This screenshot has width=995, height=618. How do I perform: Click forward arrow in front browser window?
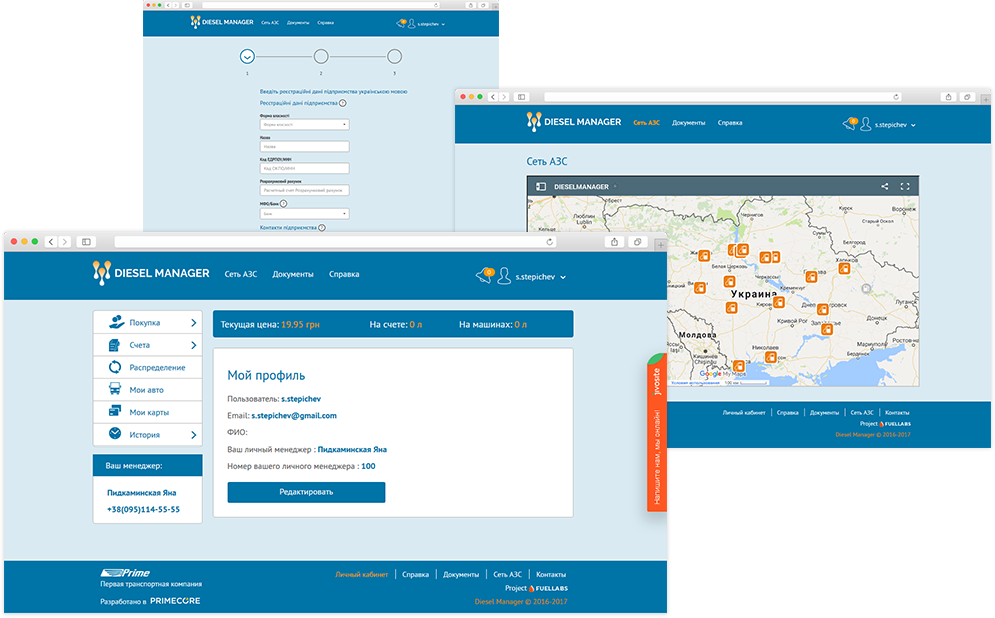pos(64,242)
